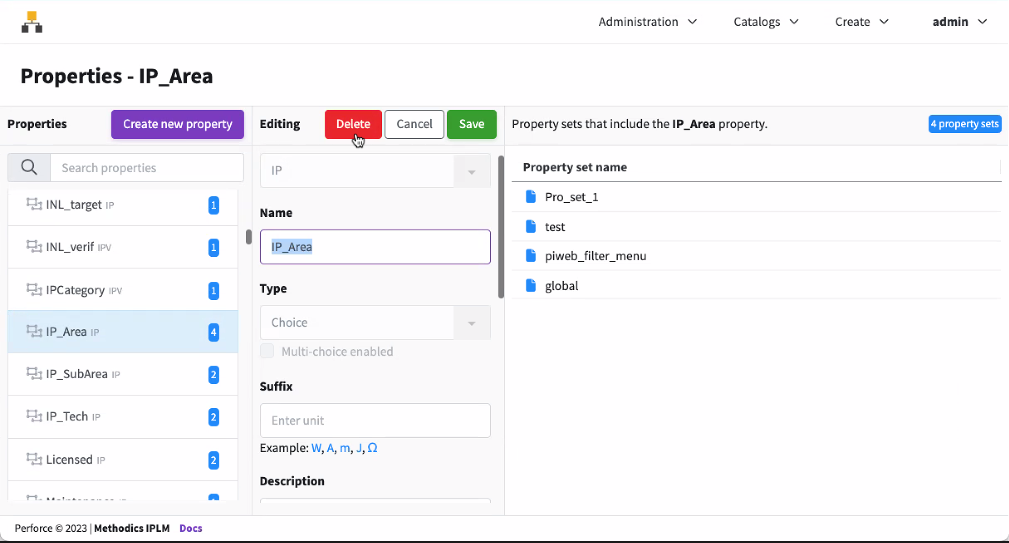Viewport: 1009px width, 543px height.
Task: Open the Catalogs menu
Action: point(765,22)
